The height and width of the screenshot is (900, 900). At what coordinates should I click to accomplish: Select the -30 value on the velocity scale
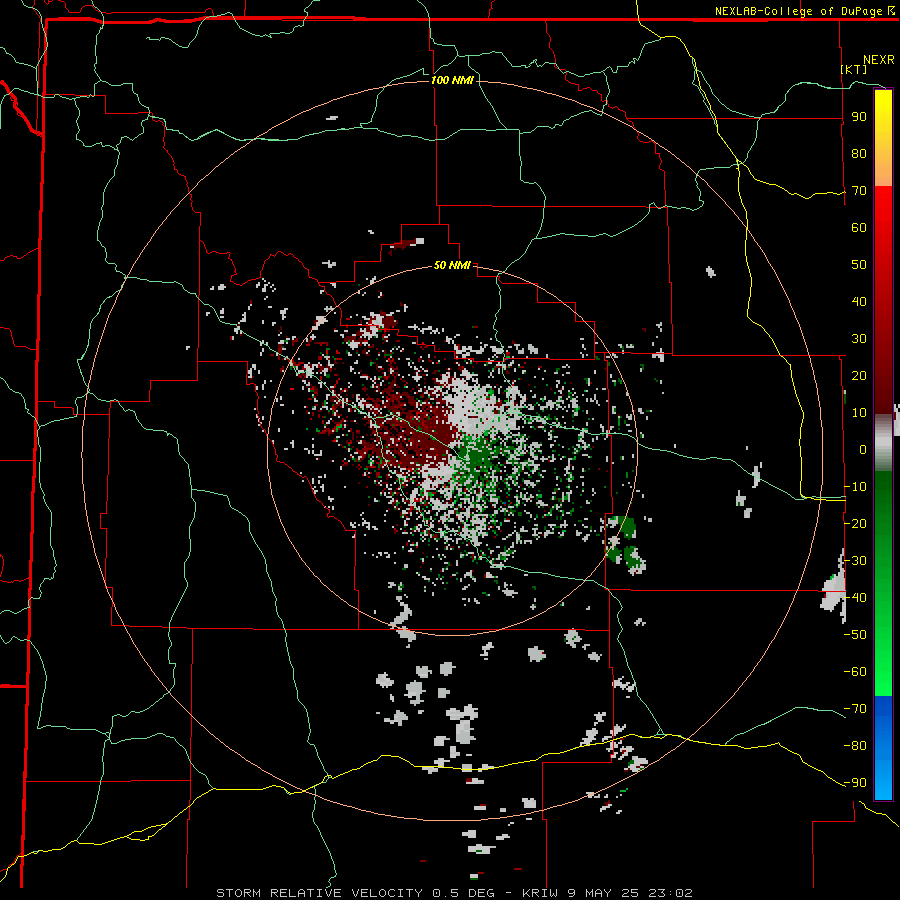tap(855, 561)
